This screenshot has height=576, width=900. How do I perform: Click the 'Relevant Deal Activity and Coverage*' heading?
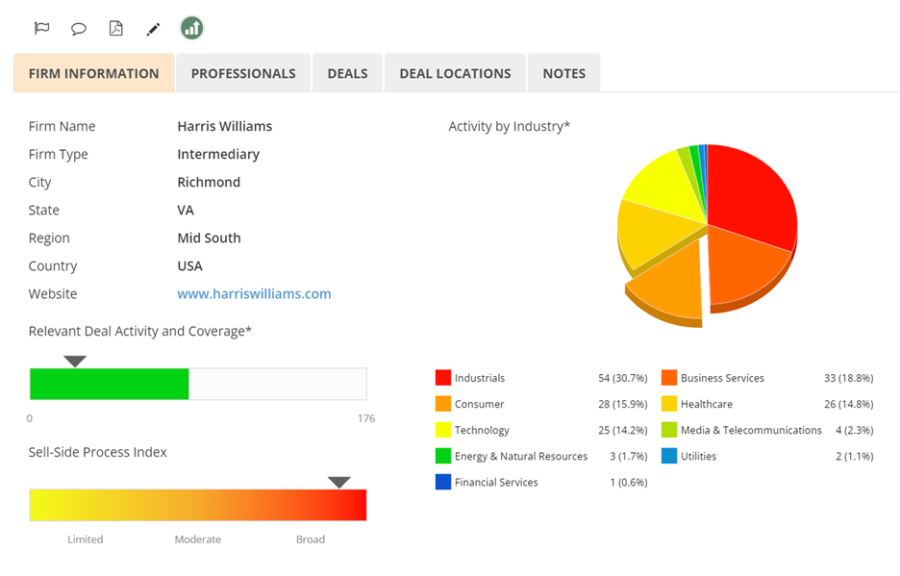coord(140,331)
